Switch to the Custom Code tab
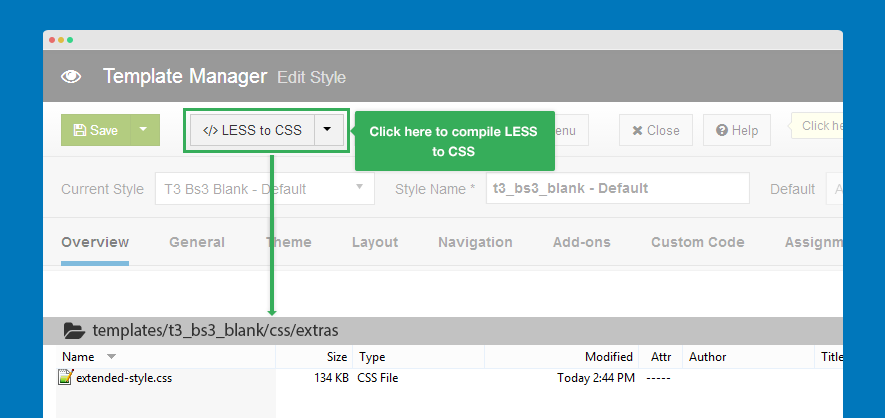 (697, 242)
